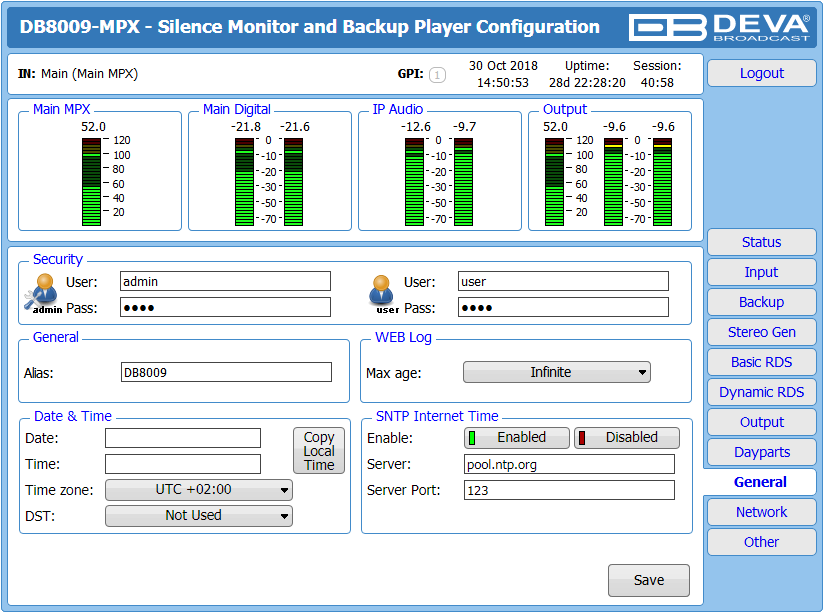This screenshot has height=613, width=824.
Task: Click the user account Pass field
Action: [x=563, y=307]
